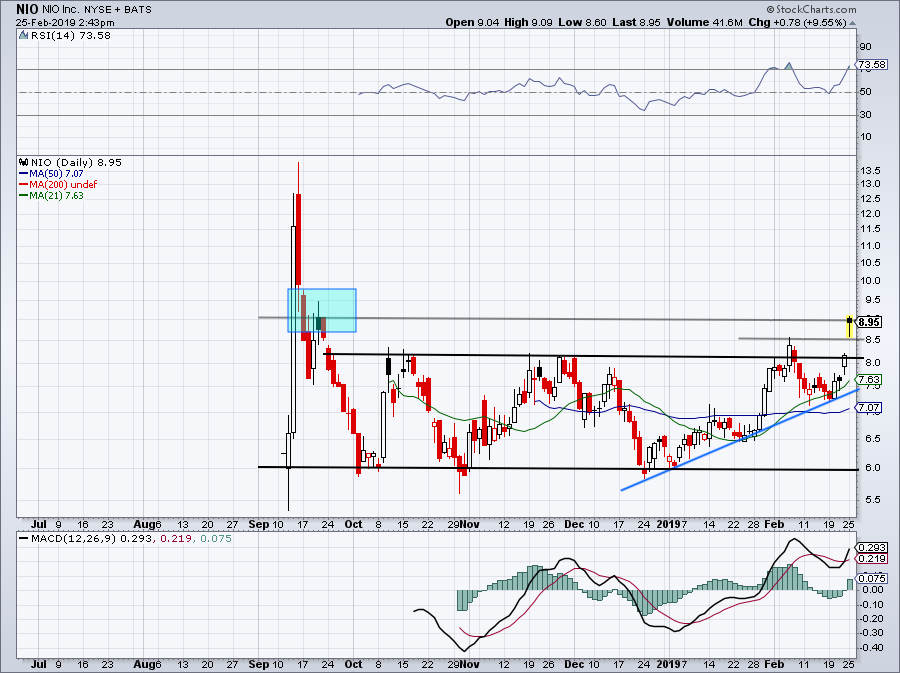Click the StockCharts.com copyright link
The height and width of the screenshot is (673, 900).
[811, 9]
